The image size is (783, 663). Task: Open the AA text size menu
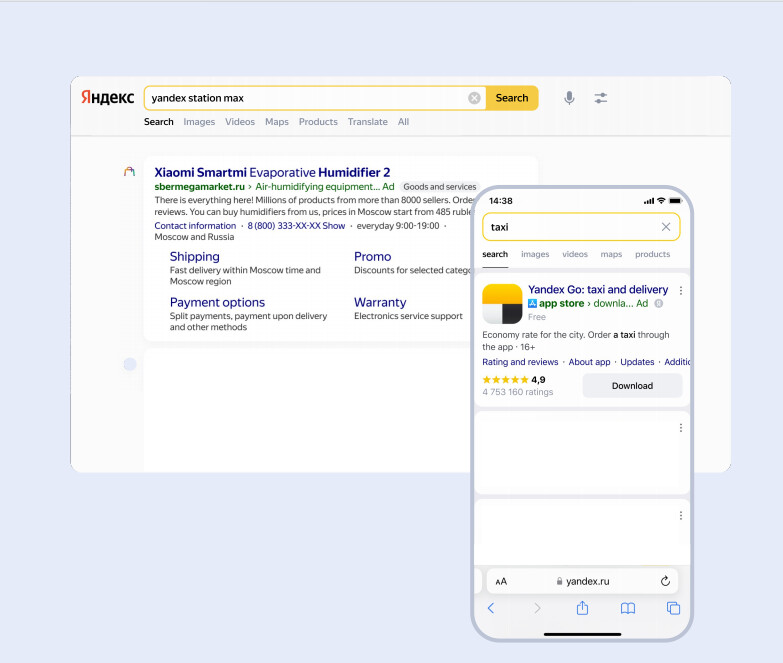tap(501, 581)
